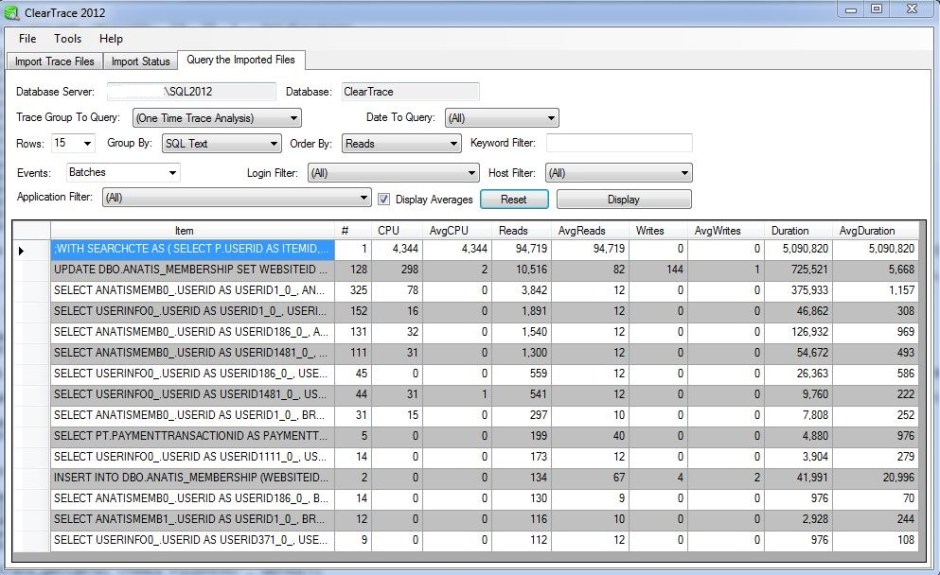Expand the Trace Group To Query dropdown

tap(293, 118)
